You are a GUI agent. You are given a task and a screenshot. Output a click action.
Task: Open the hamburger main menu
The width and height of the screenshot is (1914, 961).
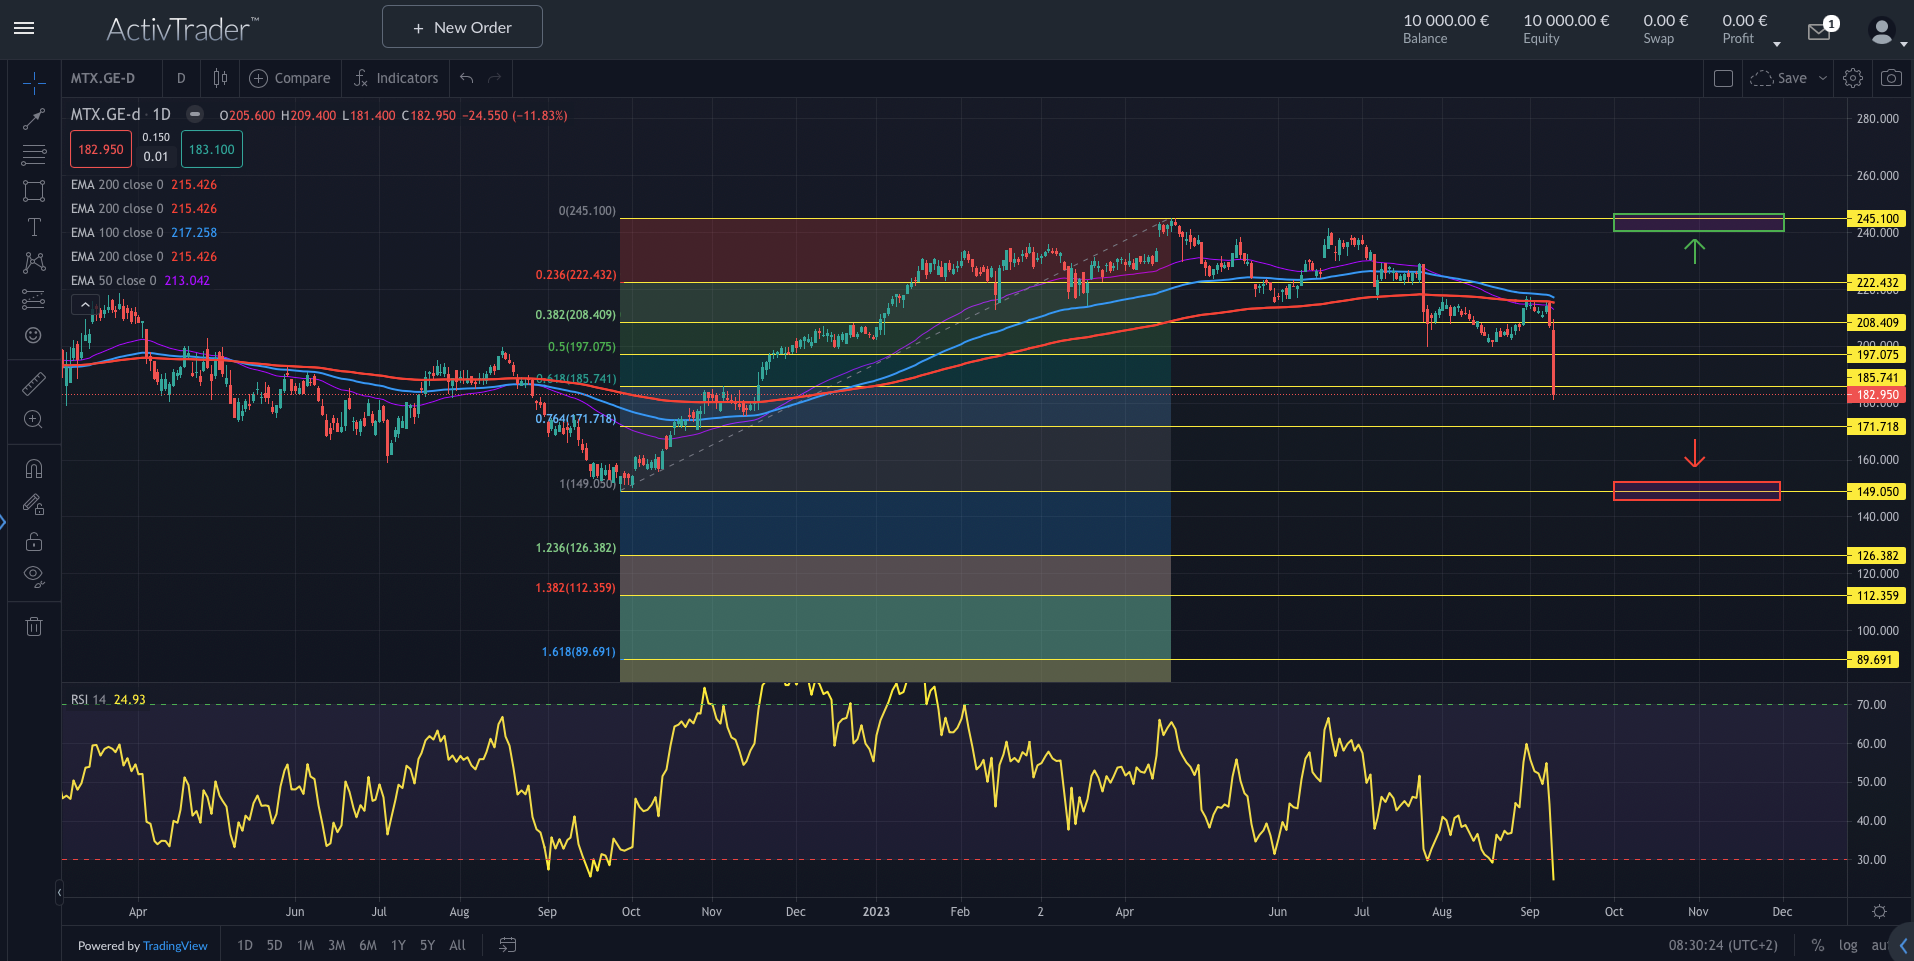24,28
